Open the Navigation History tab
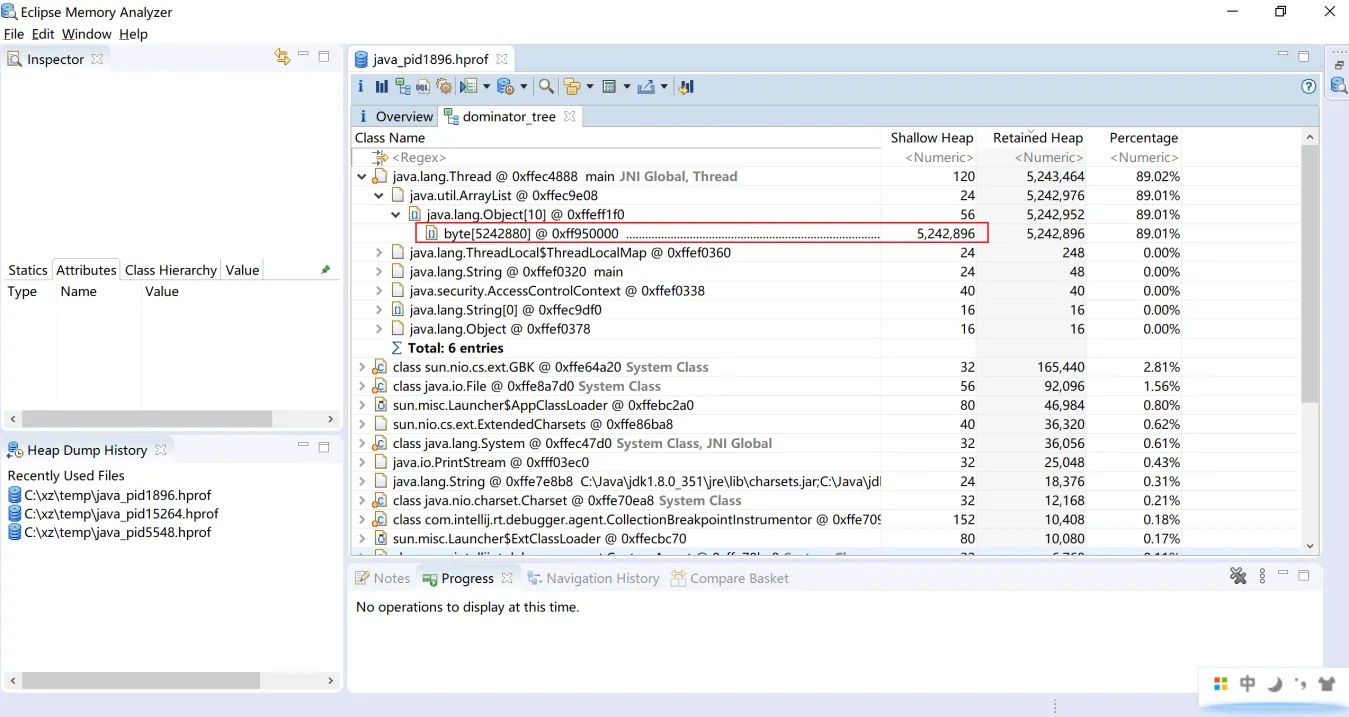Image resolution: width=1349 pixels, height=717 pixels. pyautogui.click(x=593, y=578)
